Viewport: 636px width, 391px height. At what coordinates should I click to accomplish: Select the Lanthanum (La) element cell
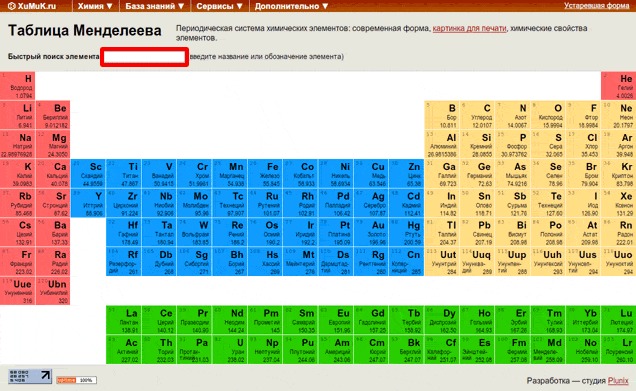(123, 320)
